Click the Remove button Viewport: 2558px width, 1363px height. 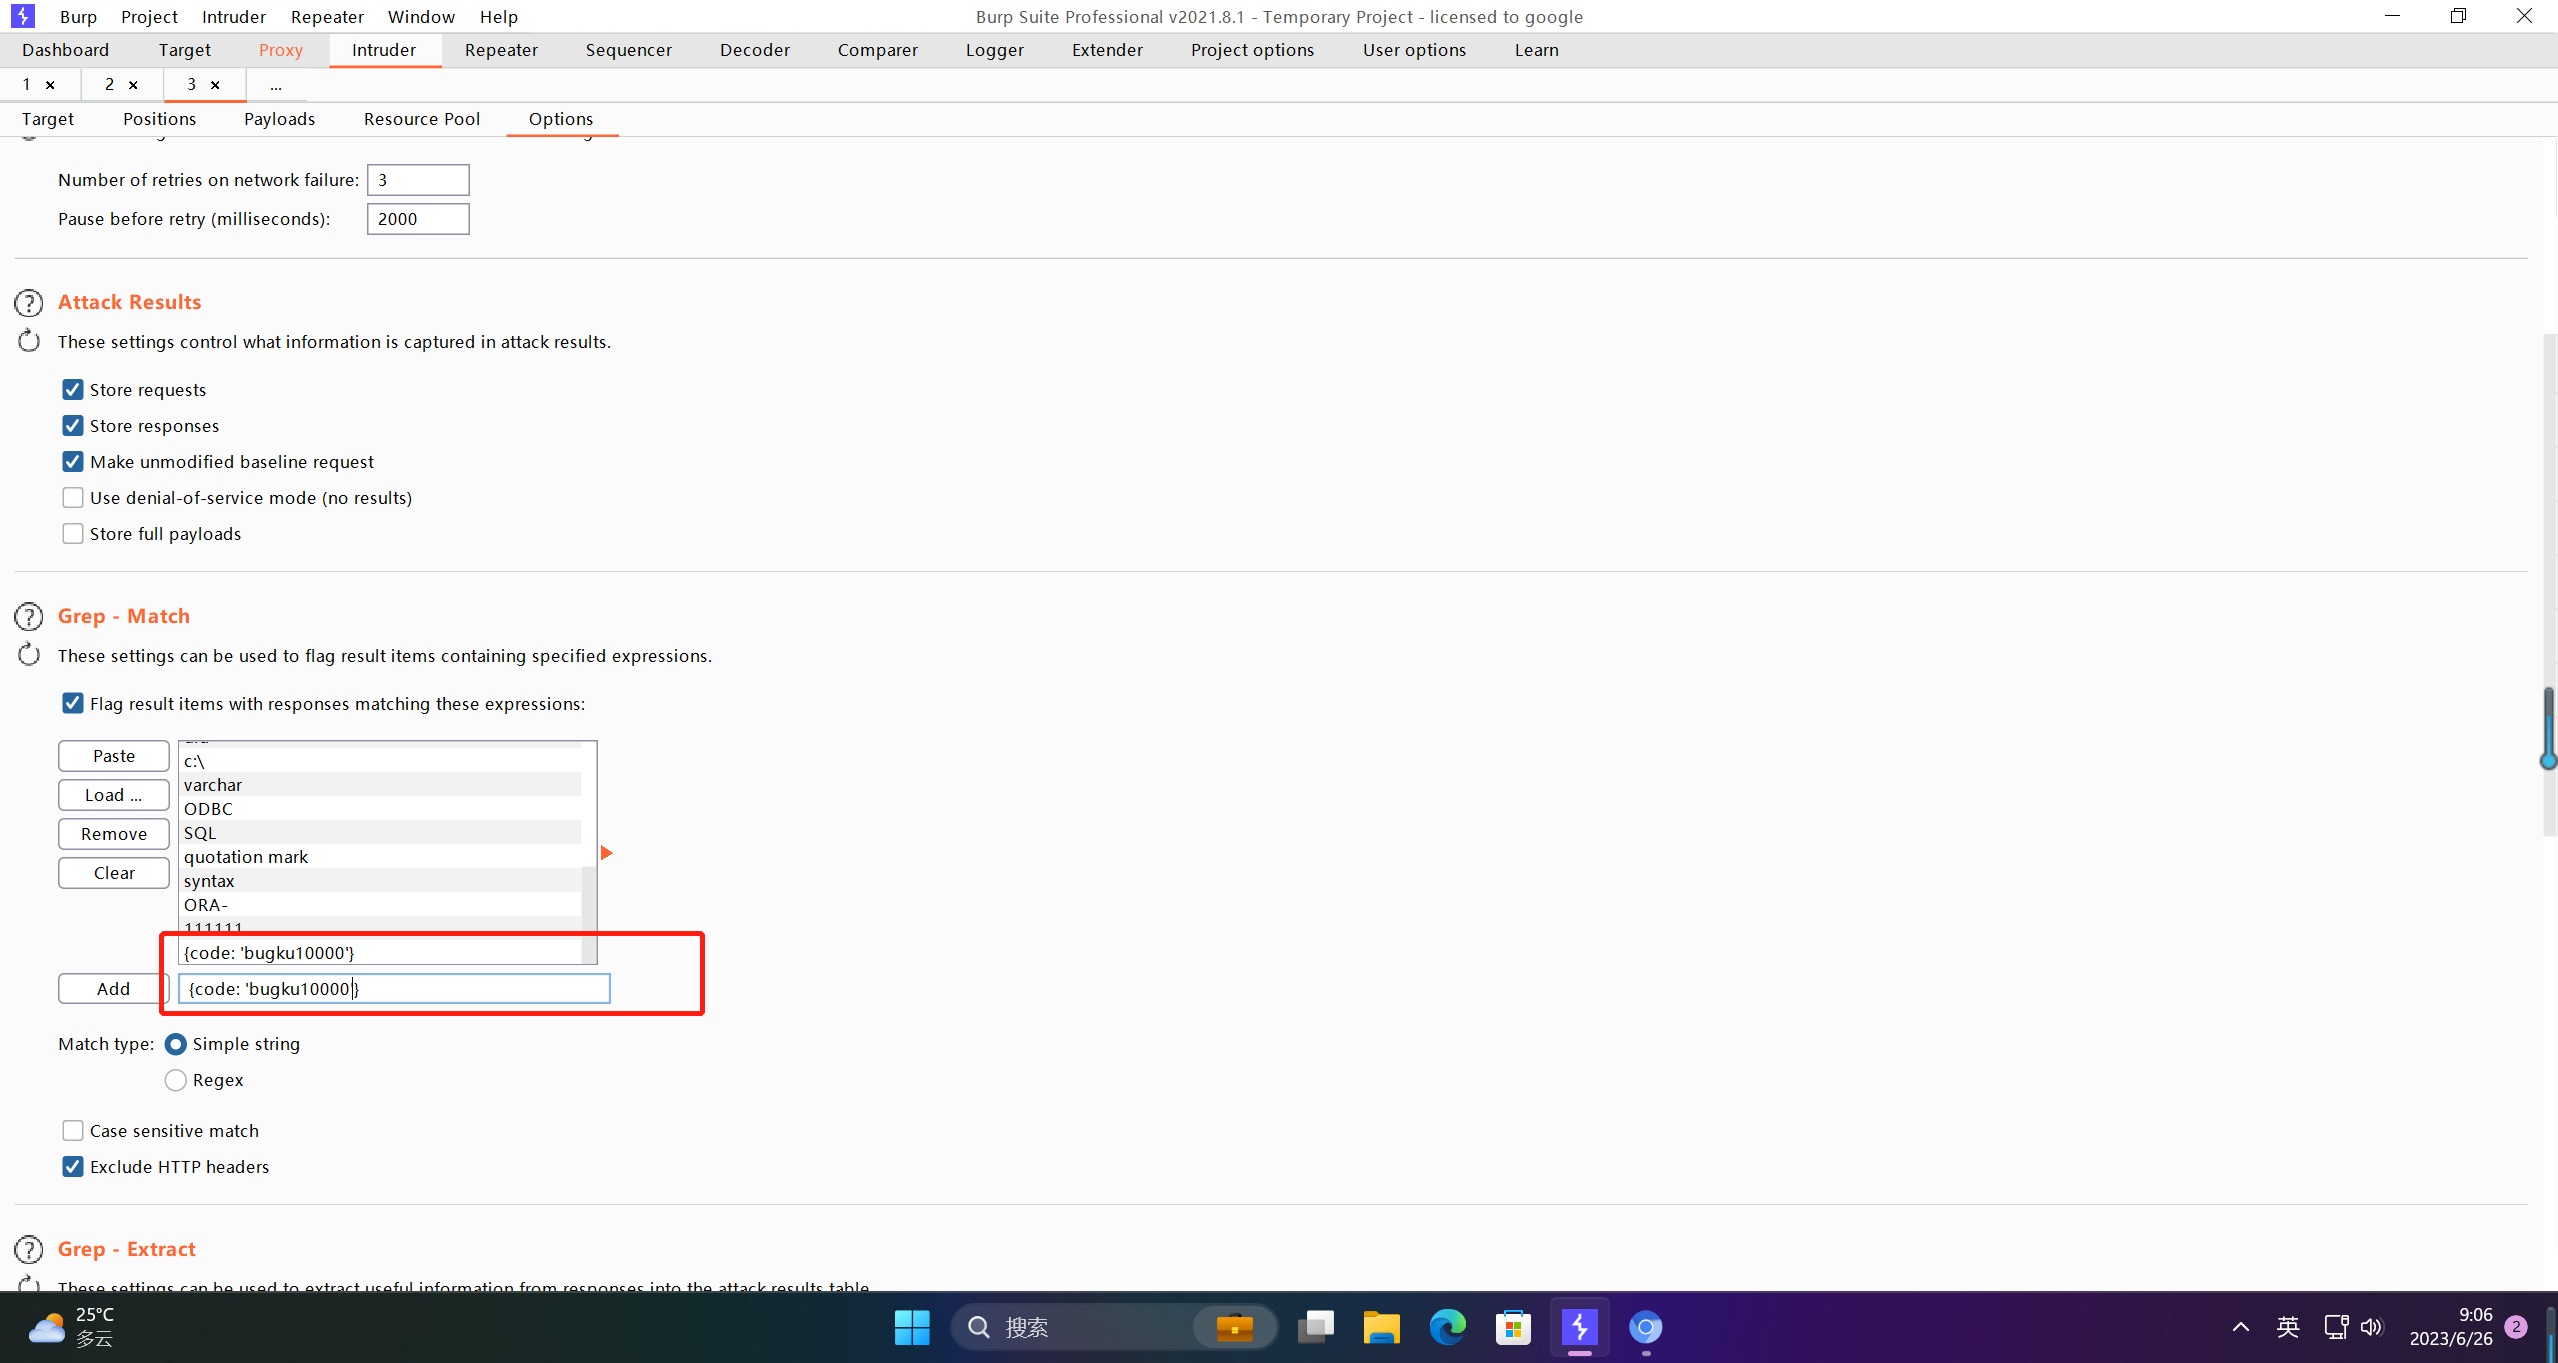pos(114,834)
